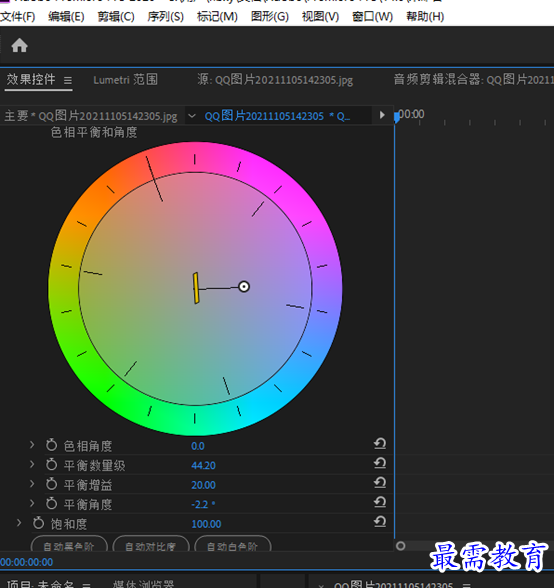Reset the 平衡角度 parameter

380,502
